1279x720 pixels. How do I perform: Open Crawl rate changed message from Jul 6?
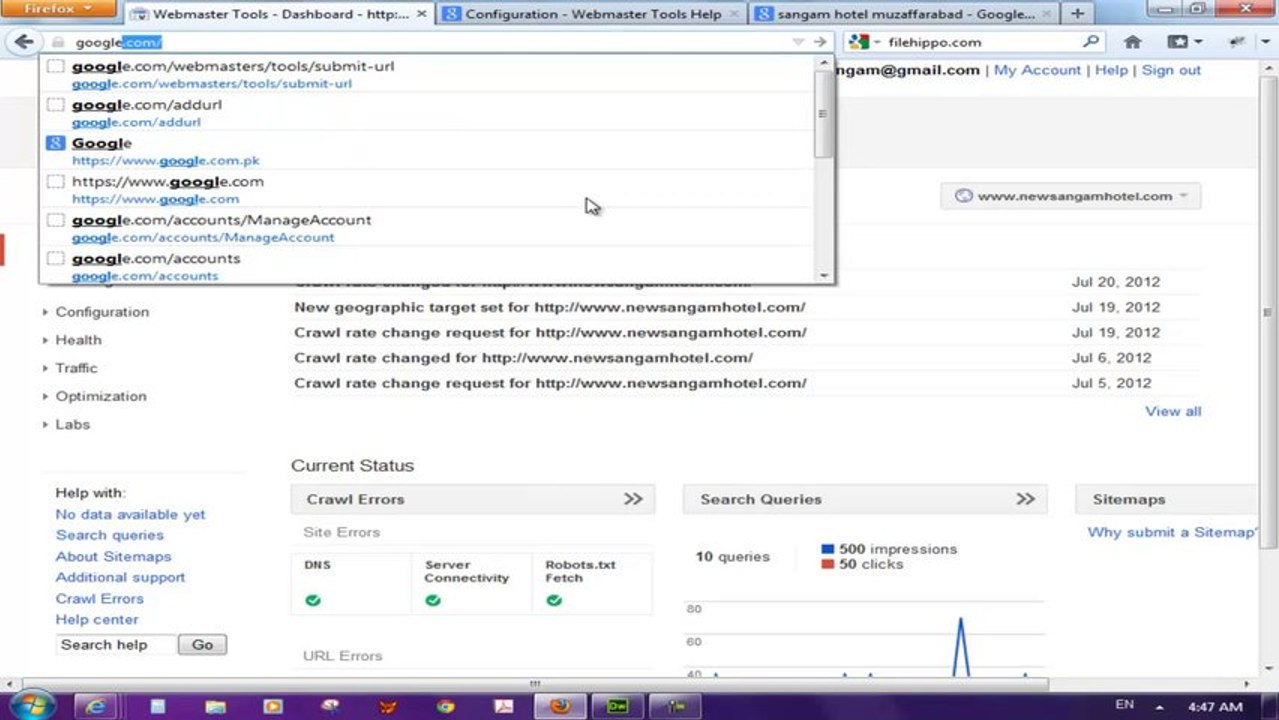click(523, 357)
